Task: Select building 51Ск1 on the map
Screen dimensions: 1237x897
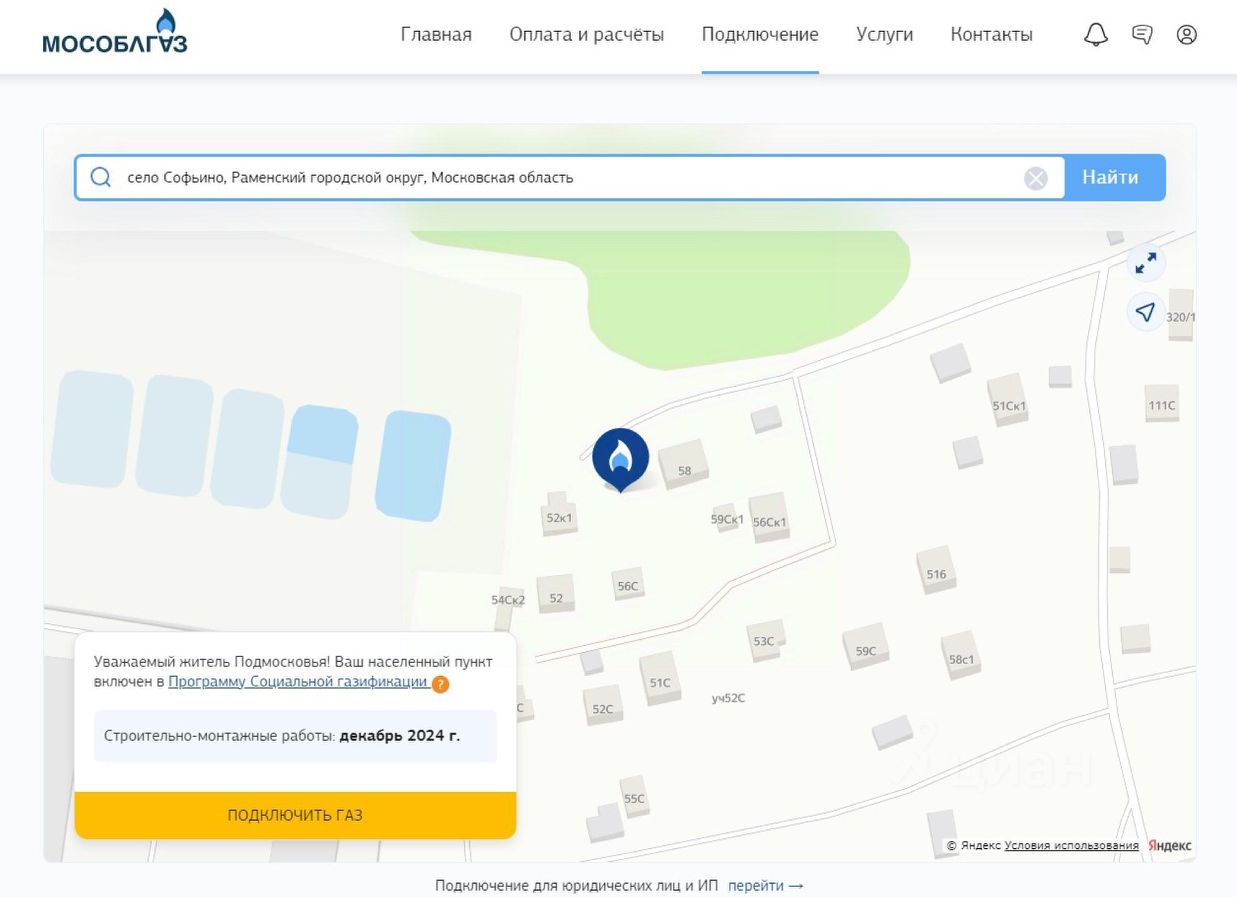Action: click(1008, 401)
